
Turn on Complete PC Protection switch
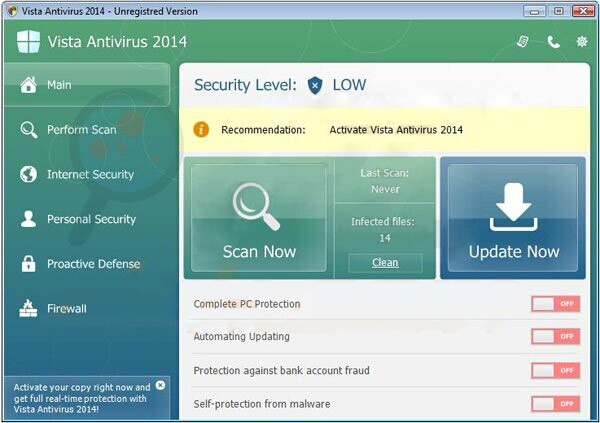coord(555,304)
